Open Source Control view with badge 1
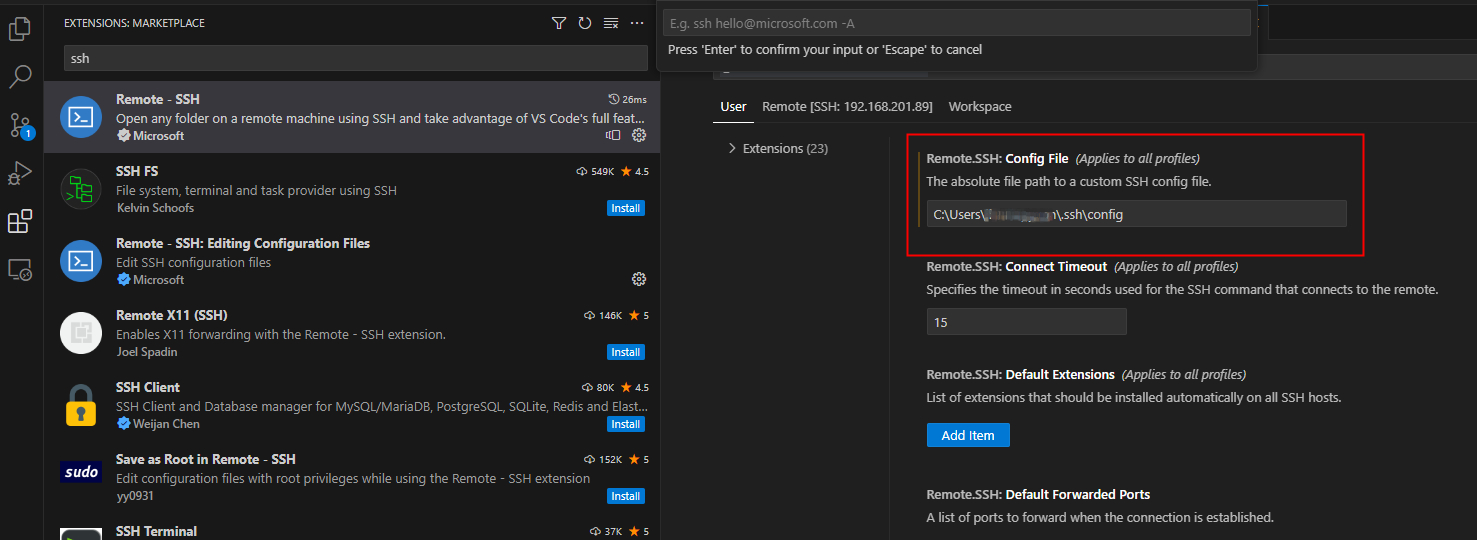1477x540 pixels. pyautogui.click(x=20, y=125)
